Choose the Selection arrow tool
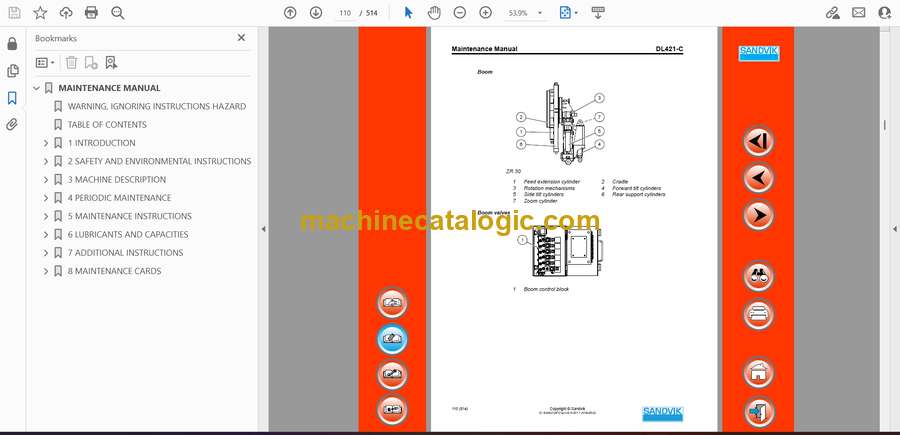Screen dimensions: 900x435 coord(409,13)
